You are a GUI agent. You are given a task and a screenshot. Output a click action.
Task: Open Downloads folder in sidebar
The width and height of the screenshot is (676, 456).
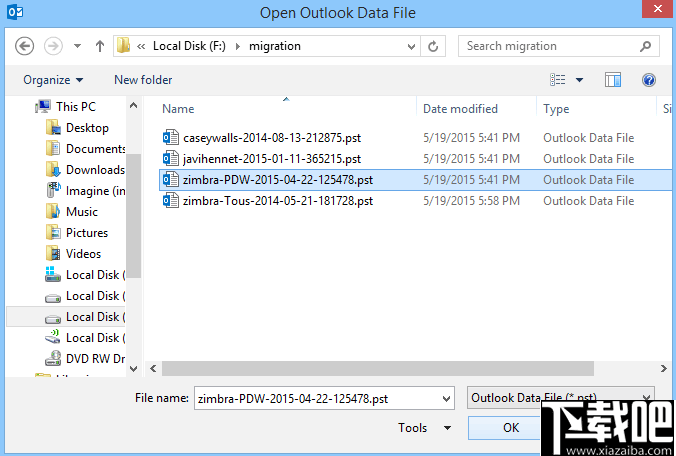pos(85,170)
